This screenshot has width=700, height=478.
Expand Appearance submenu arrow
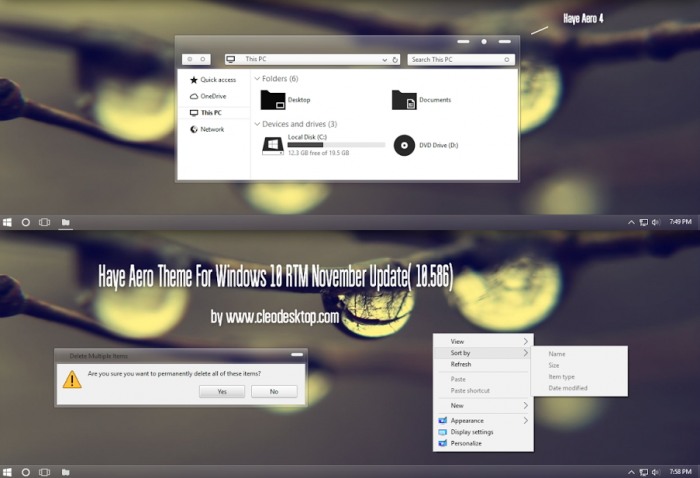pos(525,420)
